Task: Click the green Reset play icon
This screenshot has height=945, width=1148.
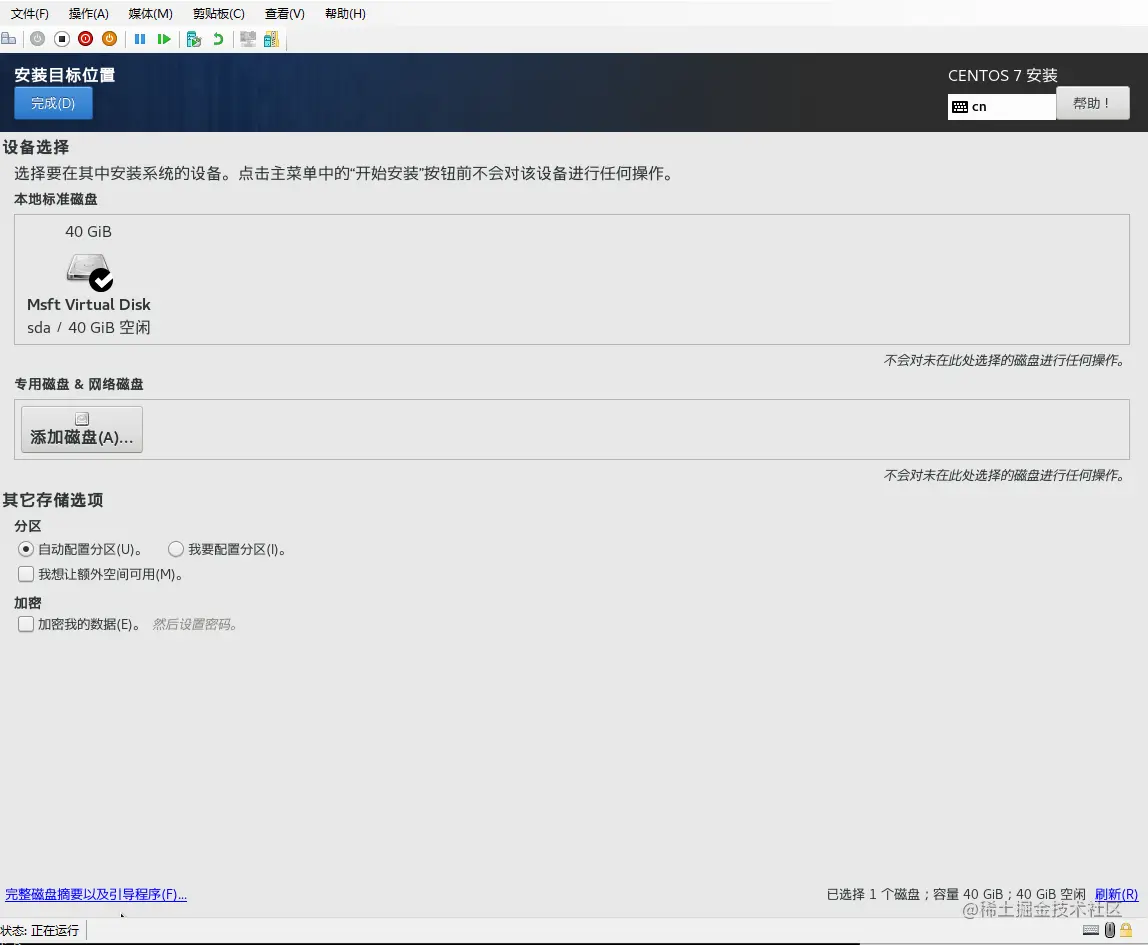Action: coord(164,39)
